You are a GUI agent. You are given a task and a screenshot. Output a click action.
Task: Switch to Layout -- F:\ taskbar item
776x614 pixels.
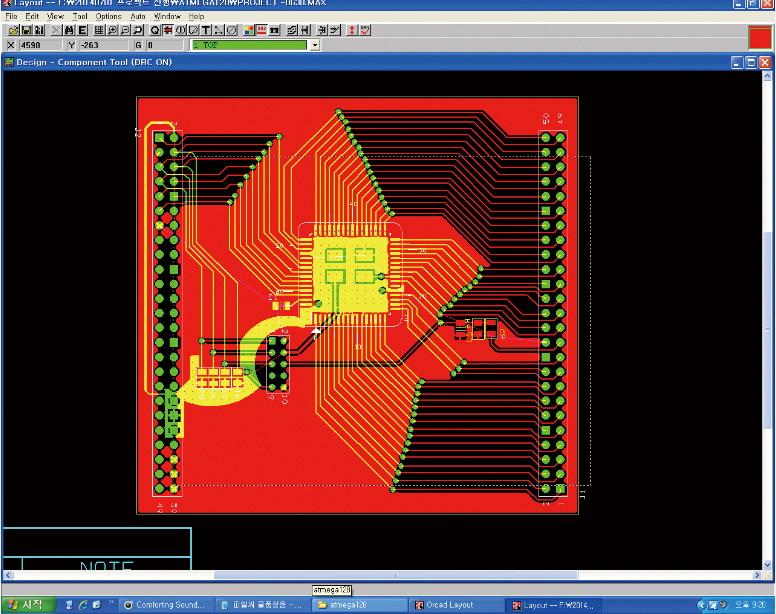(555, 605)
